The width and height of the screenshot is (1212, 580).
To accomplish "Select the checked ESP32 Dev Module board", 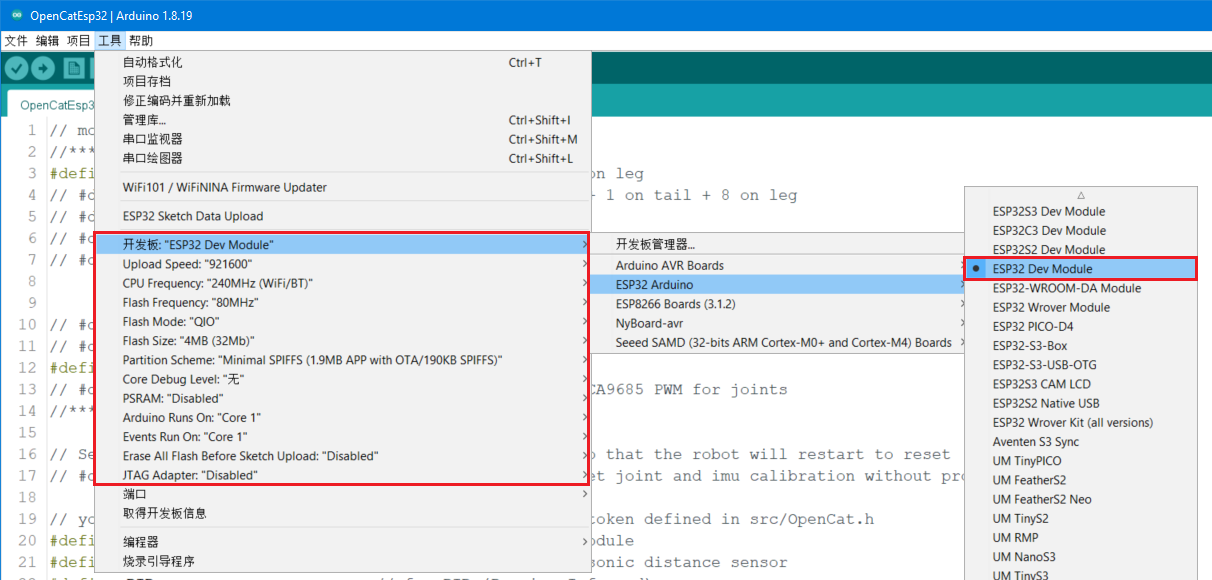I will 1081,269.
